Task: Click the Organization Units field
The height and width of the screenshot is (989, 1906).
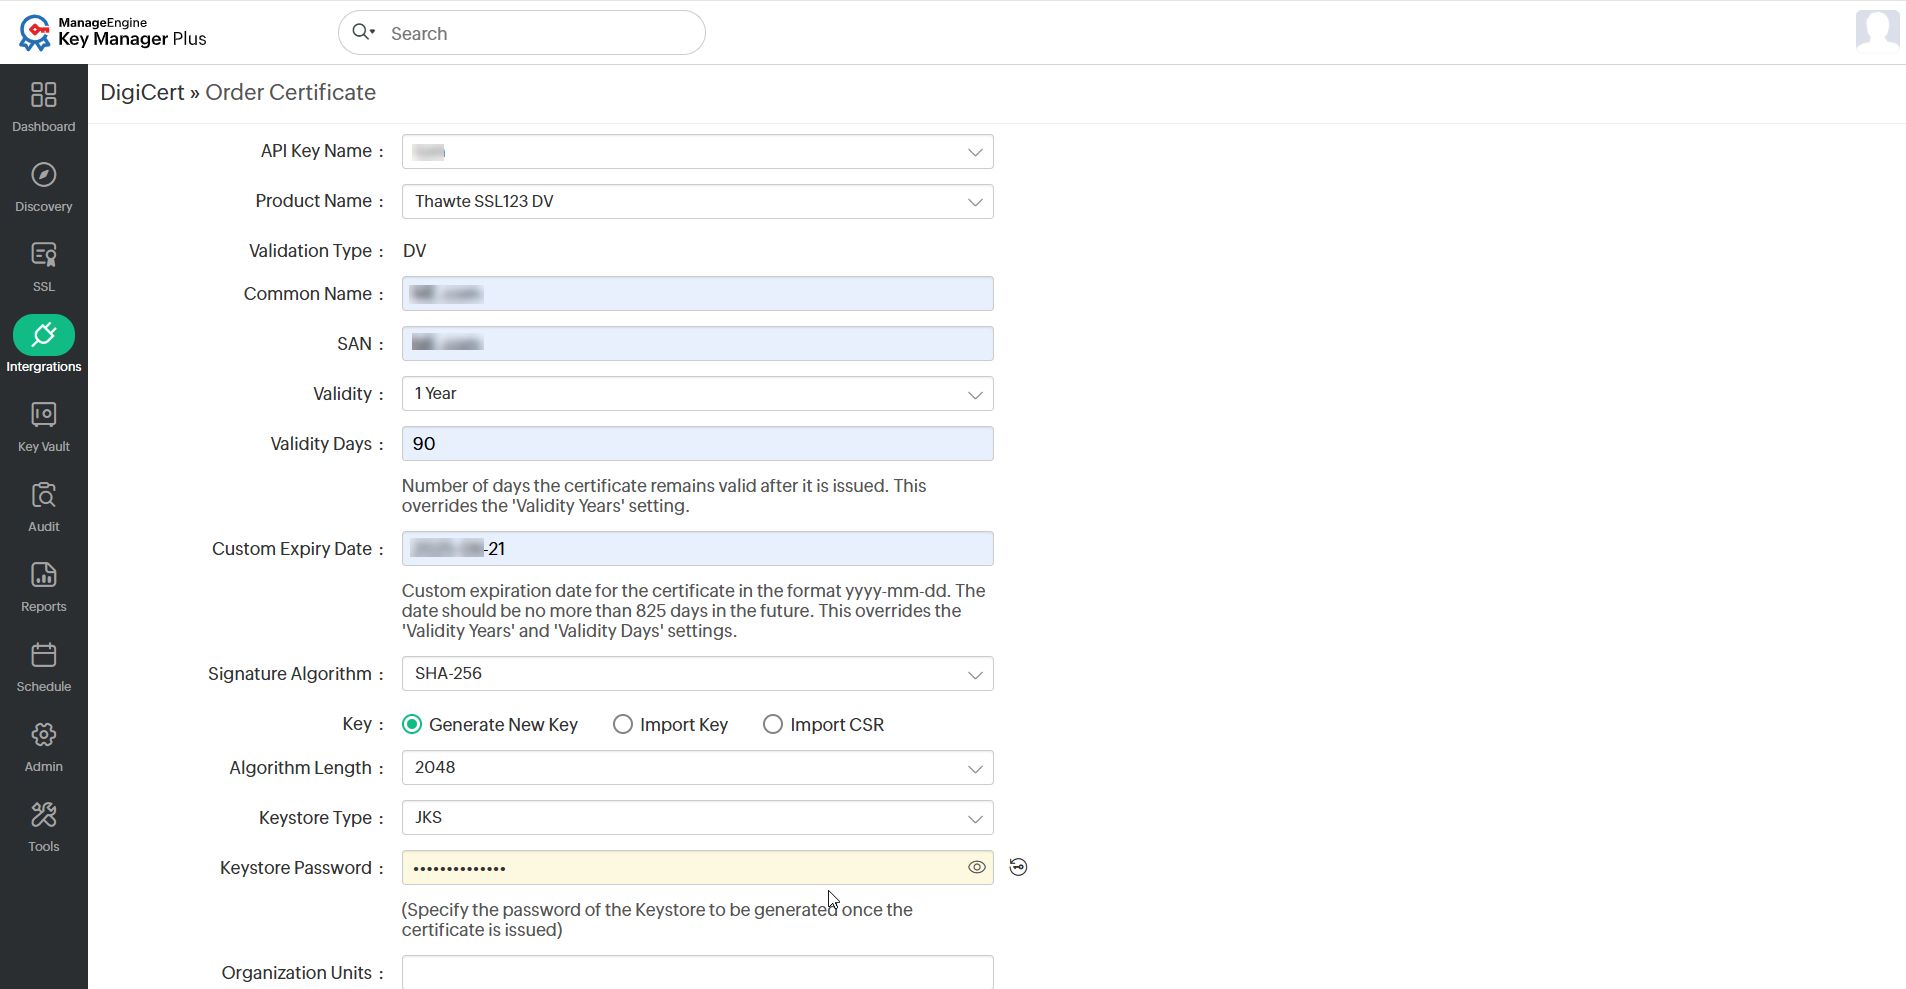Action: point(698,973)
